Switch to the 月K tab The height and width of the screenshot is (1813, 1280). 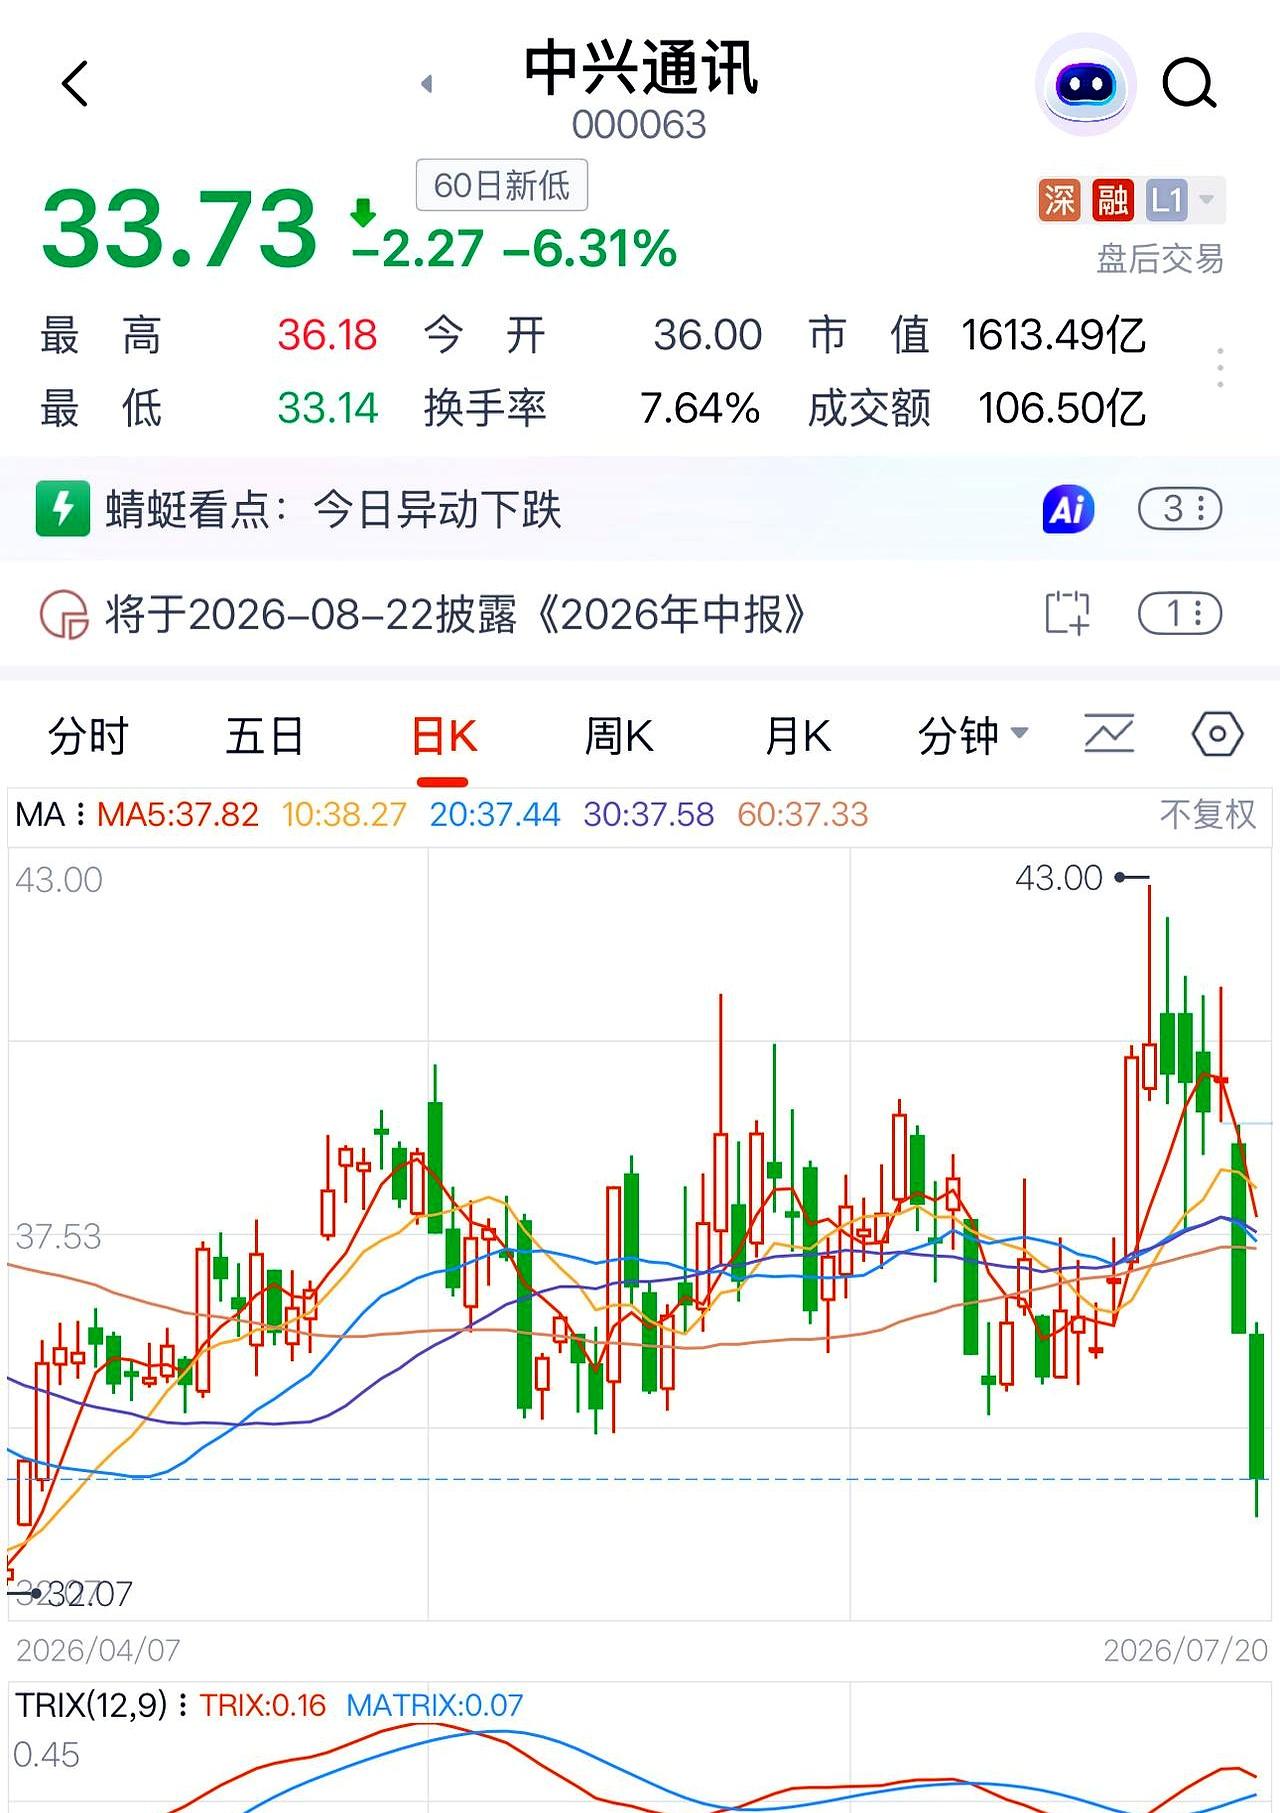pos(797,737)
